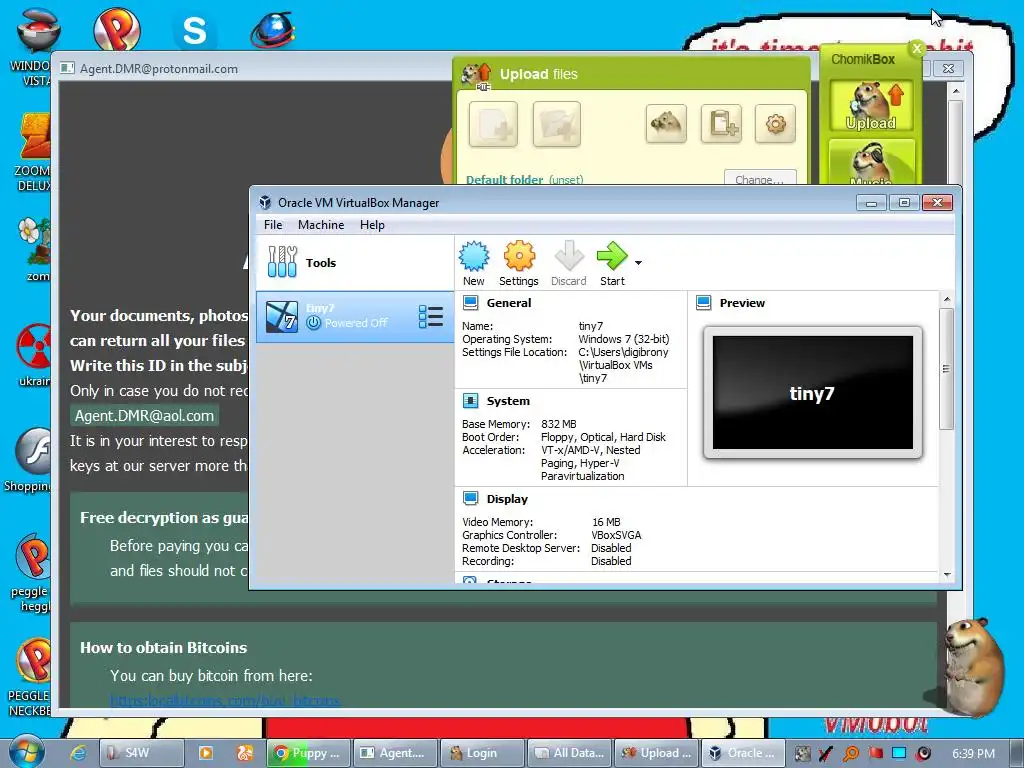This screenshot has width=1024, height=768.
Task: Click clipboard paste icon in Upload files
Action: click(721, 123)
